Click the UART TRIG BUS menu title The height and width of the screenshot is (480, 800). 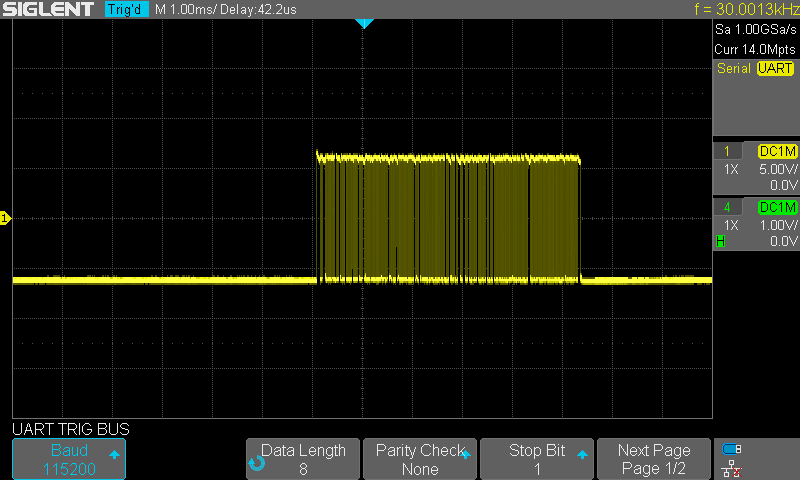71,429
